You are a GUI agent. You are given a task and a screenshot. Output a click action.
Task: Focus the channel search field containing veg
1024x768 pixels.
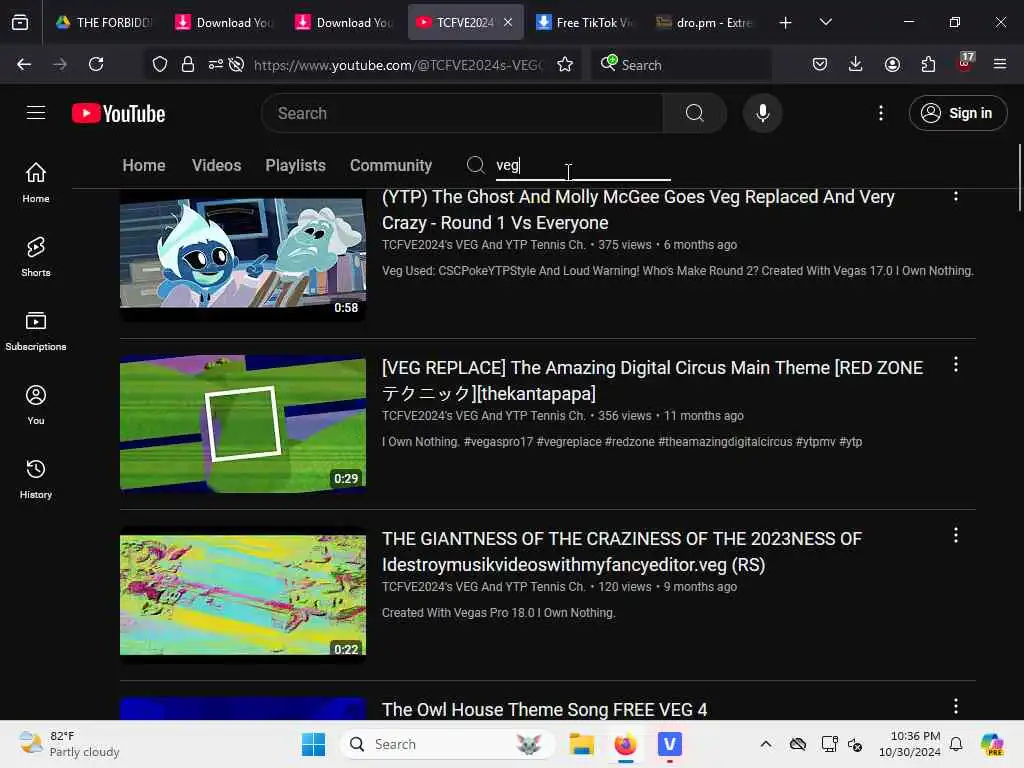(583, 165)
